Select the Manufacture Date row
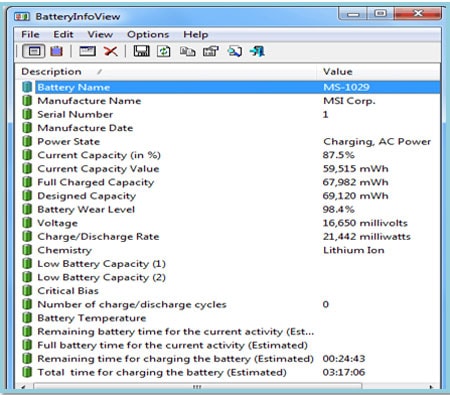Image resolution: width=450 pixels, height=395 pixels. tap(228, 128)
